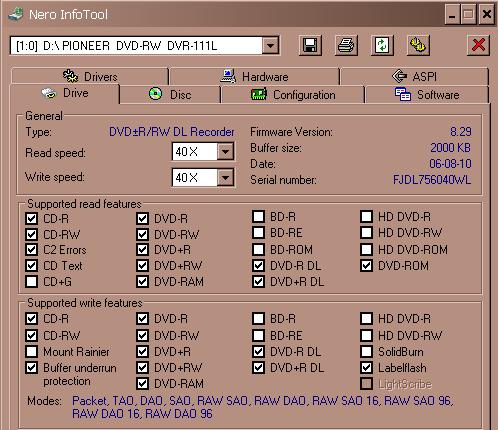
Task: Click firmware version value 8.29
Action: point(461,132)
